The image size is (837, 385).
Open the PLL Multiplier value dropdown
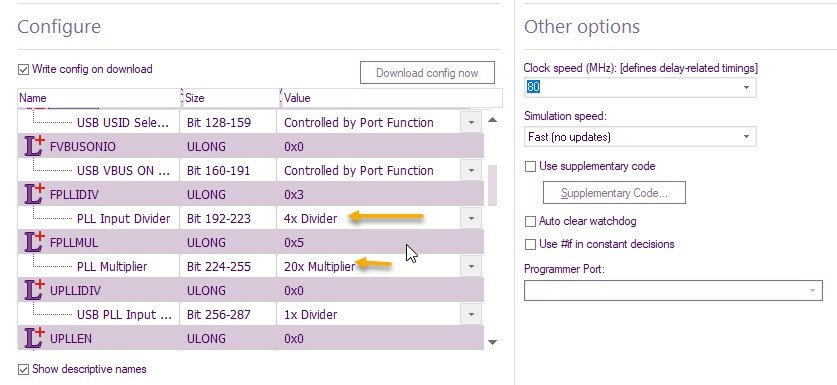coord(471,266)
